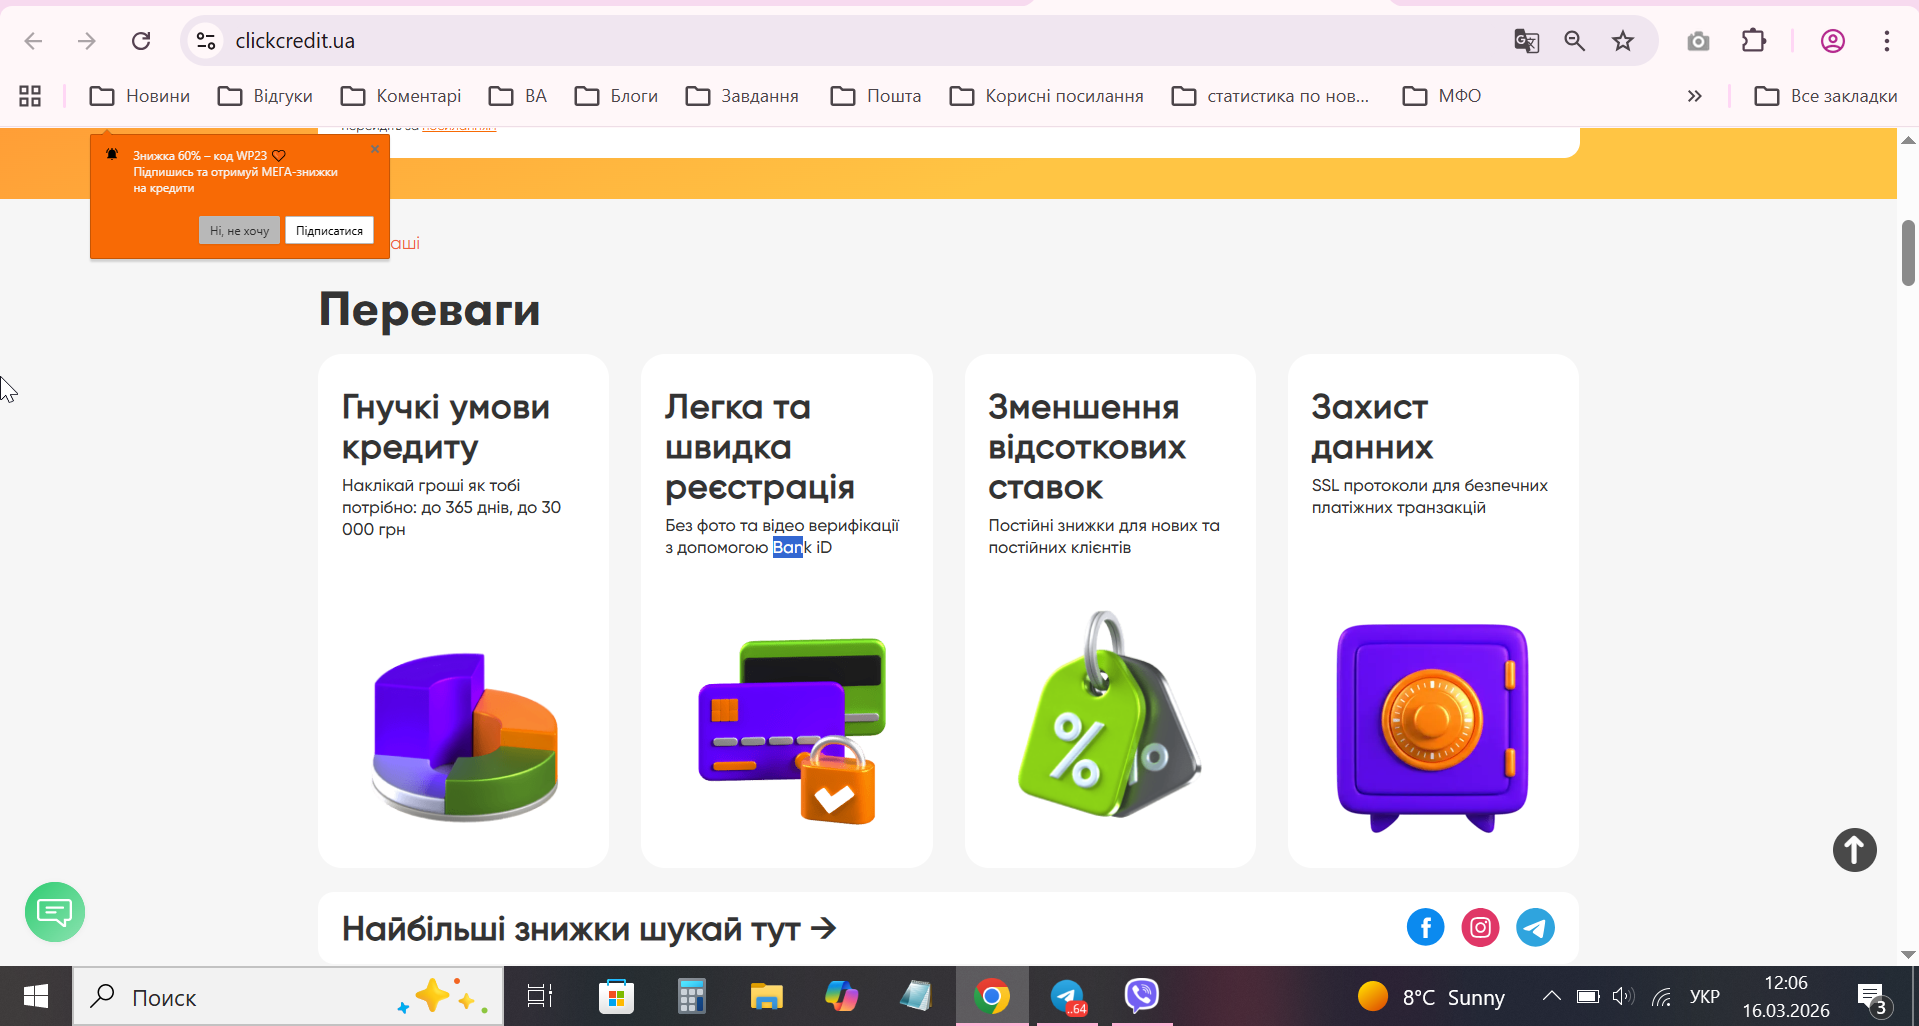The width and height of the screenshot is (1919, 1026).
Task: Show hidden bookmarks with double chevron
Action: (1694, 96)
